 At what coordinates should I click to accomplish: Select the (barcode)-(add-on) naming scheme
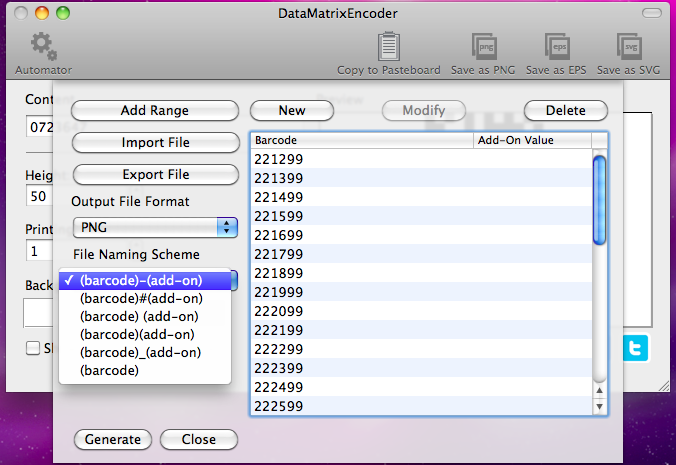pyautogui.click(x=145, y=281)
